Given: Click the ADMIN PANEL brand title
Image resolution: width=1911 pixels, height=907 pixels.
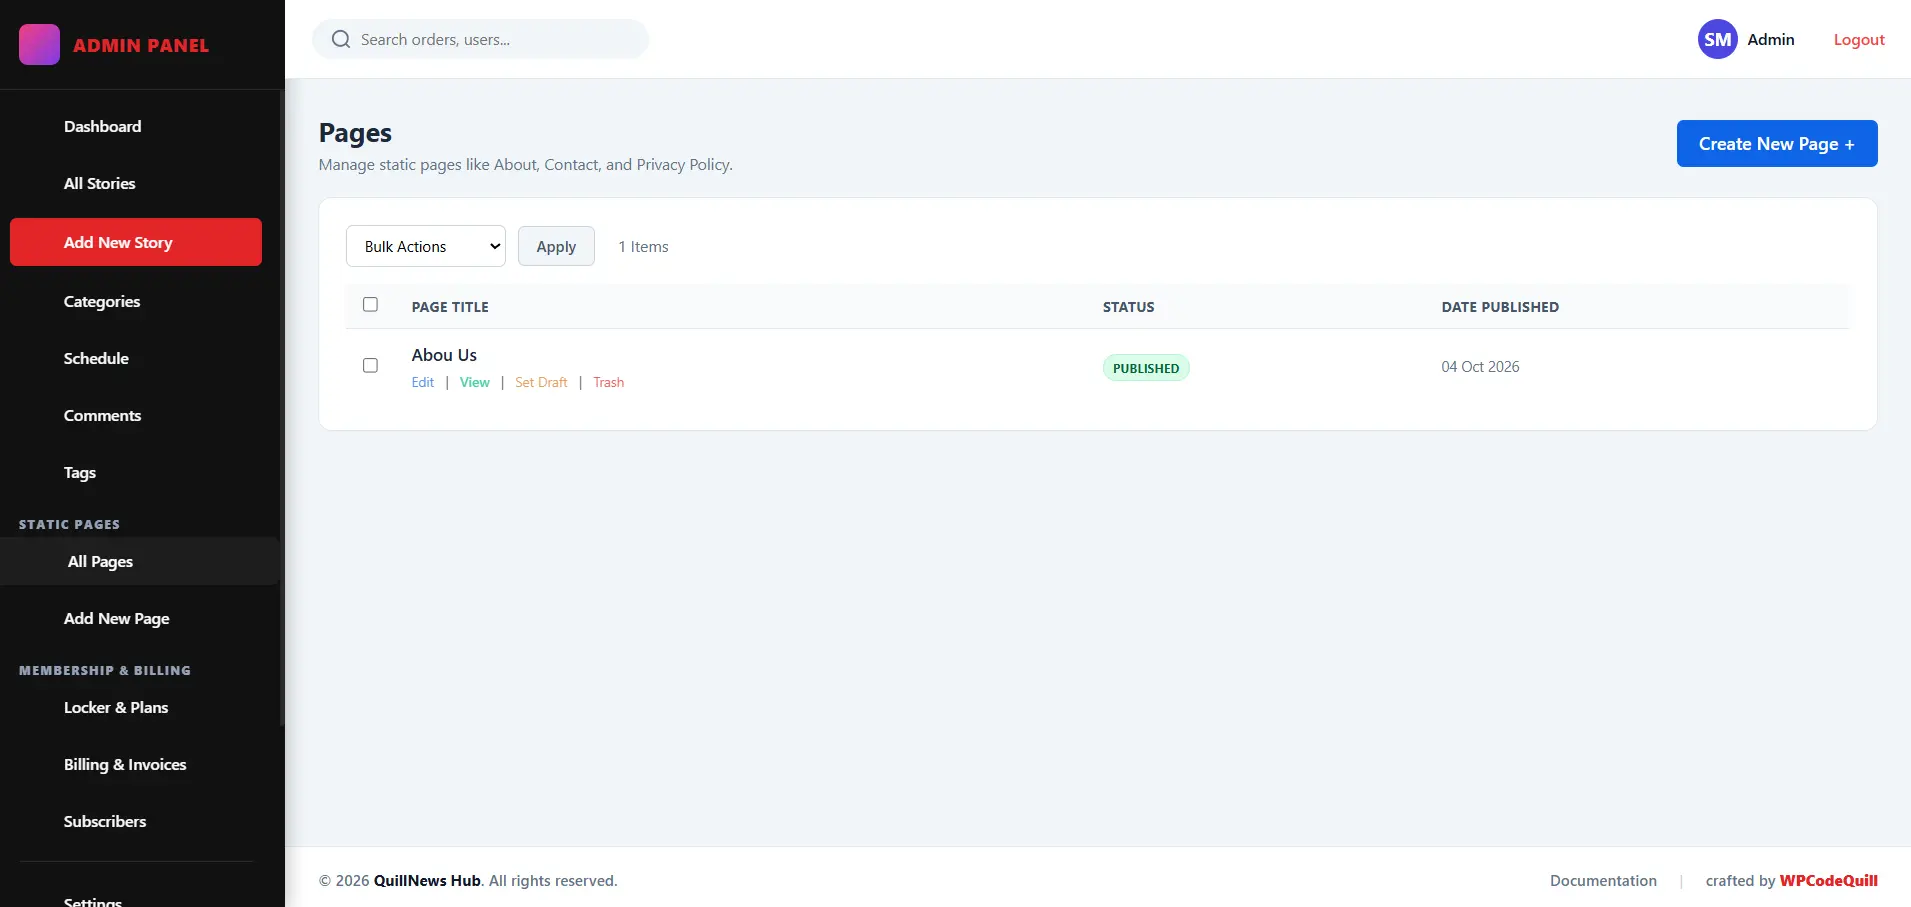Looking at the screenshot, I should [141, 45].
